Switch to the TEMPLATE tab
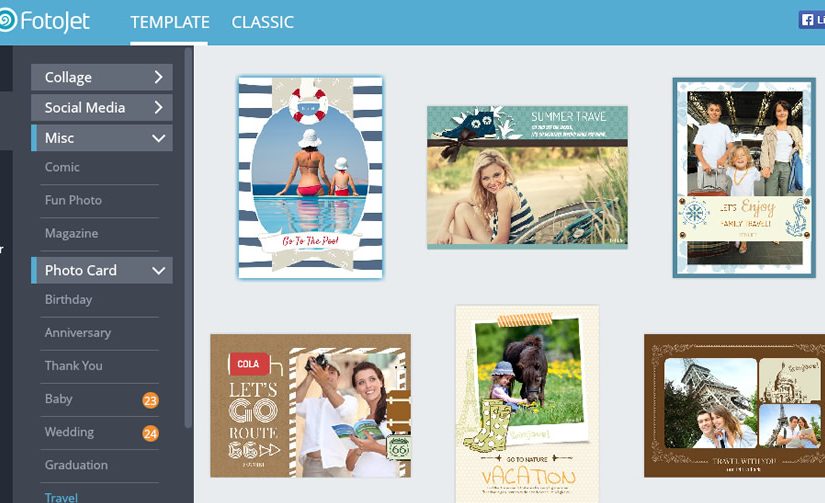The width and height of the screenshot is (825, 503). 169,22
